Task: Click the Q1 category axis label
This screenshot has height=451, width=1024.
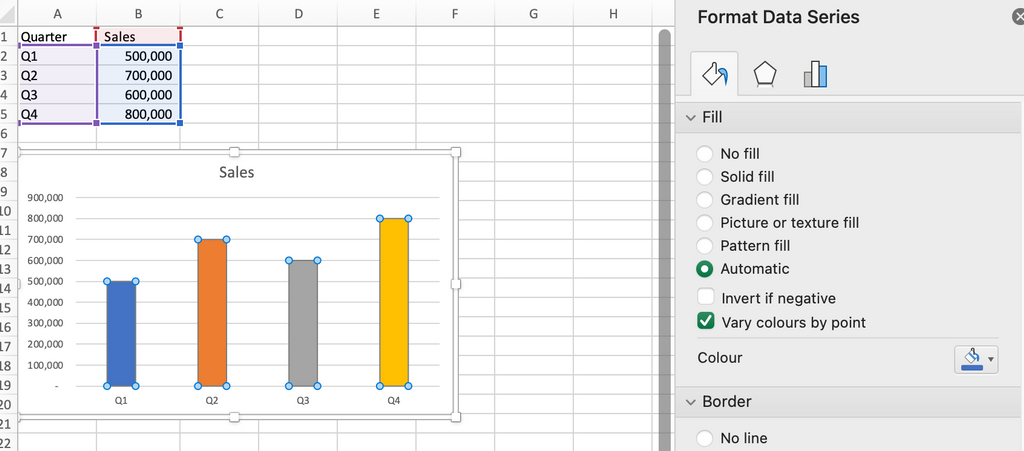Action: click(121, 401)
